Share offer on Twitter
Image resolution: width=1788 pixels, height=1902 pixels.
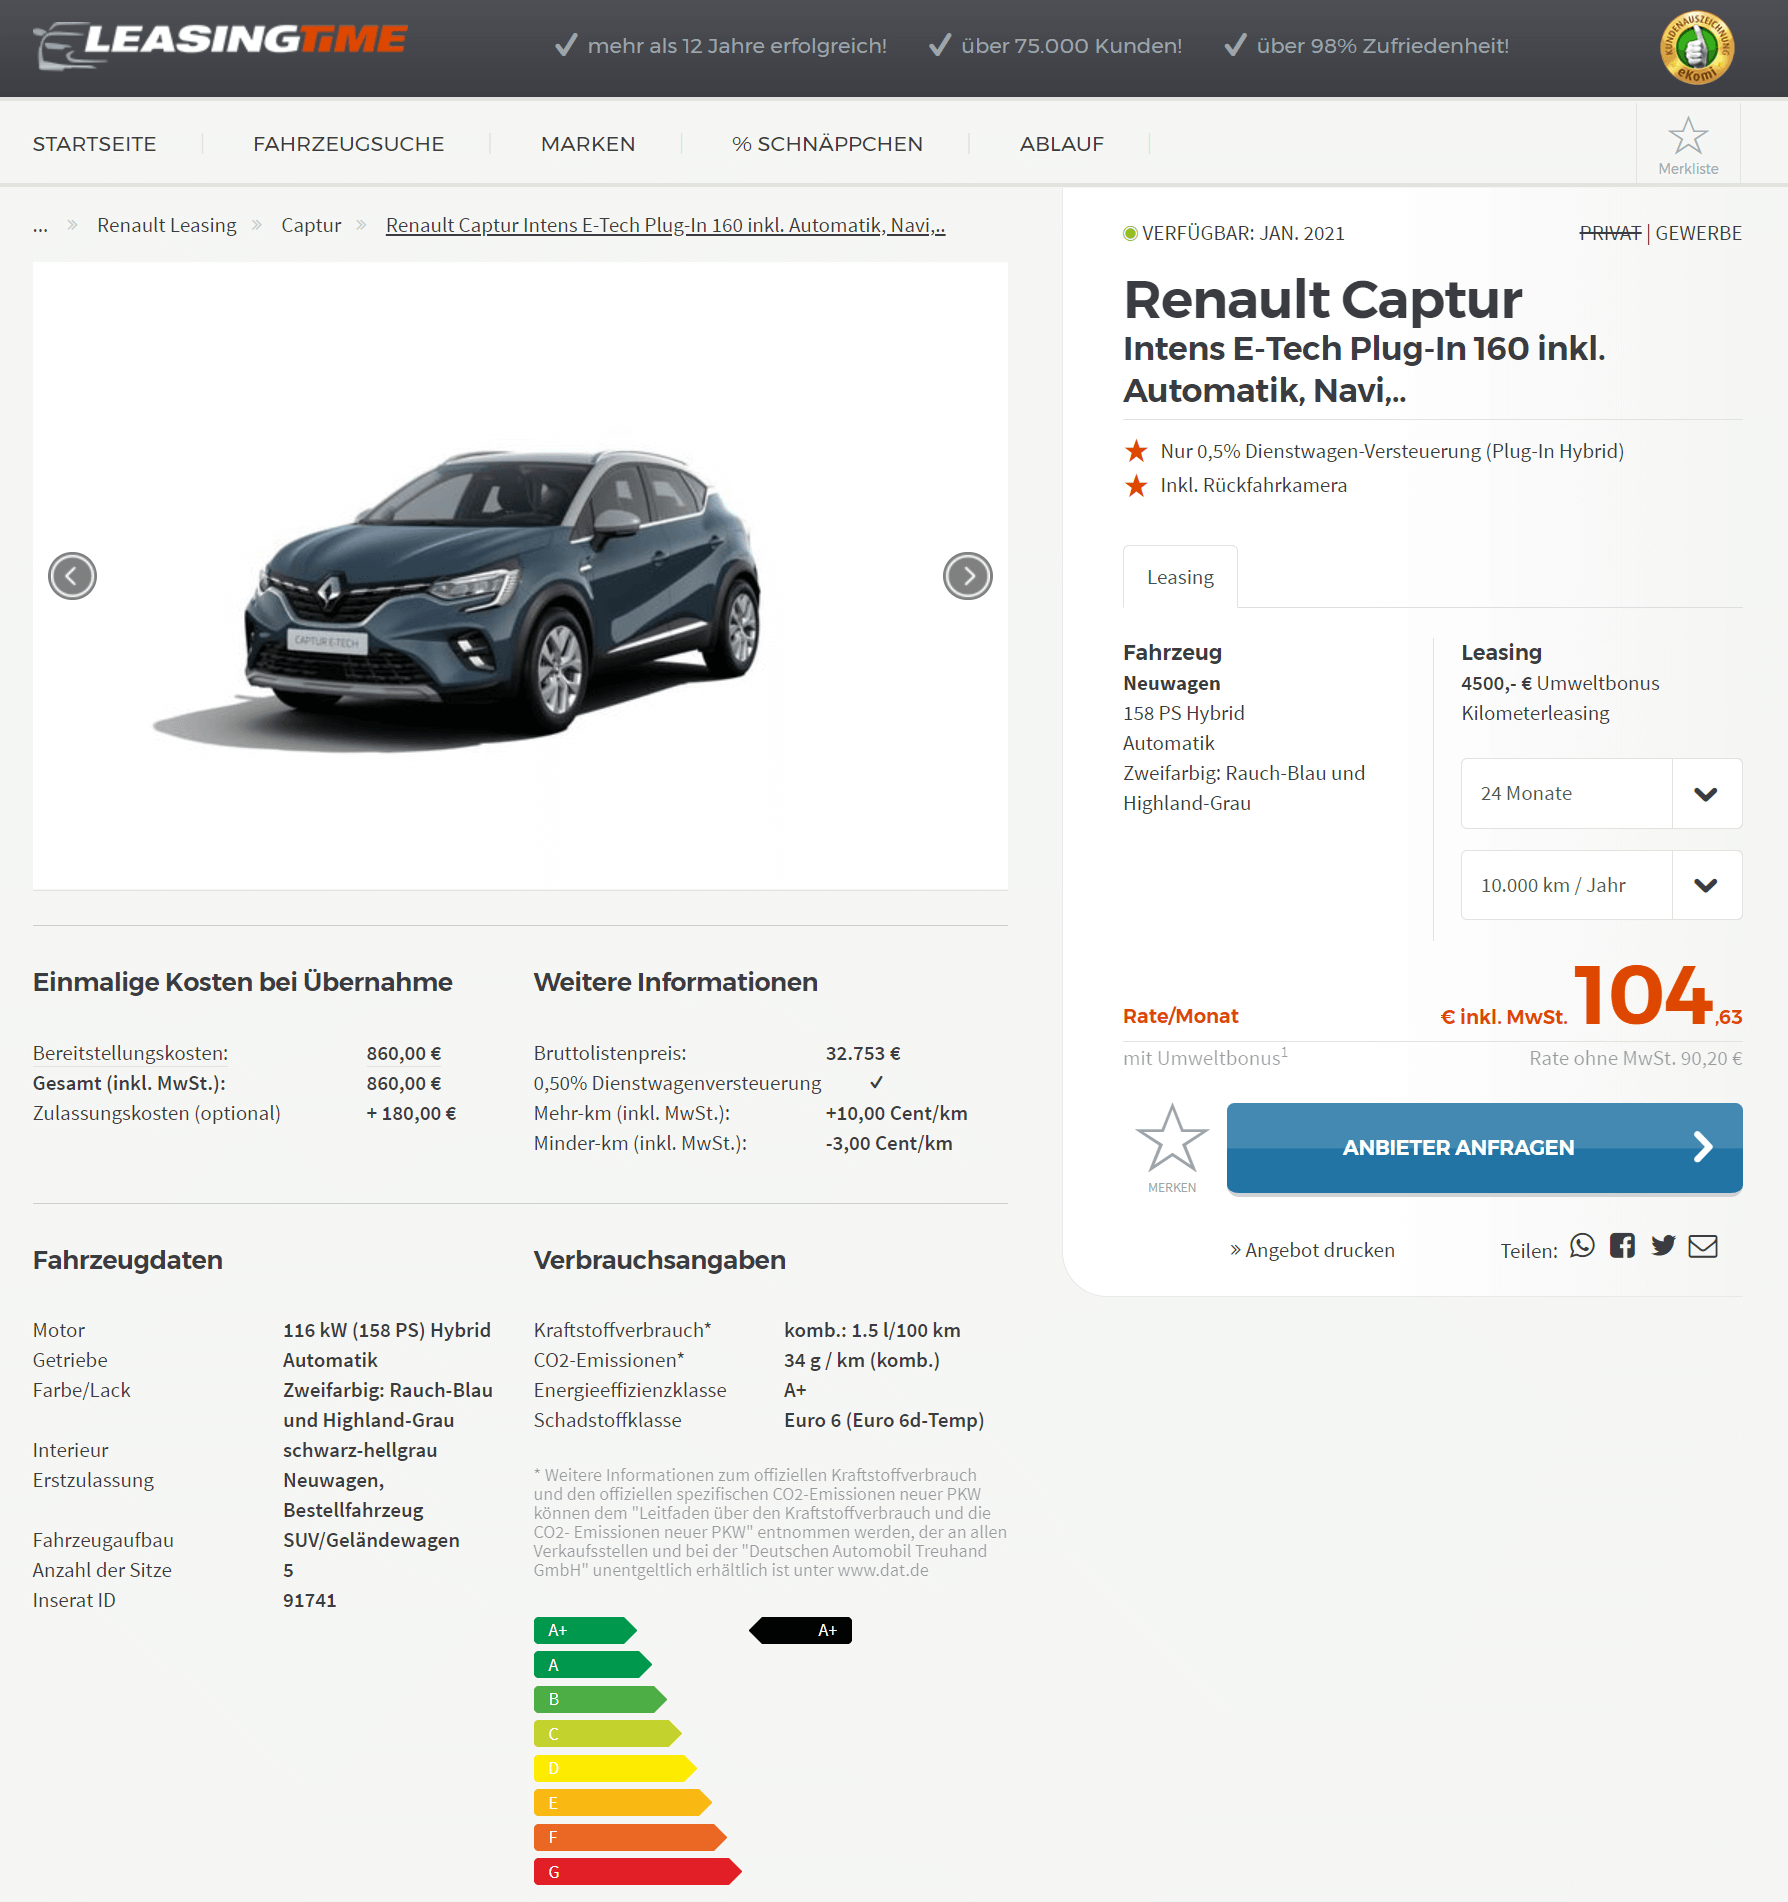point(1663,1246)
